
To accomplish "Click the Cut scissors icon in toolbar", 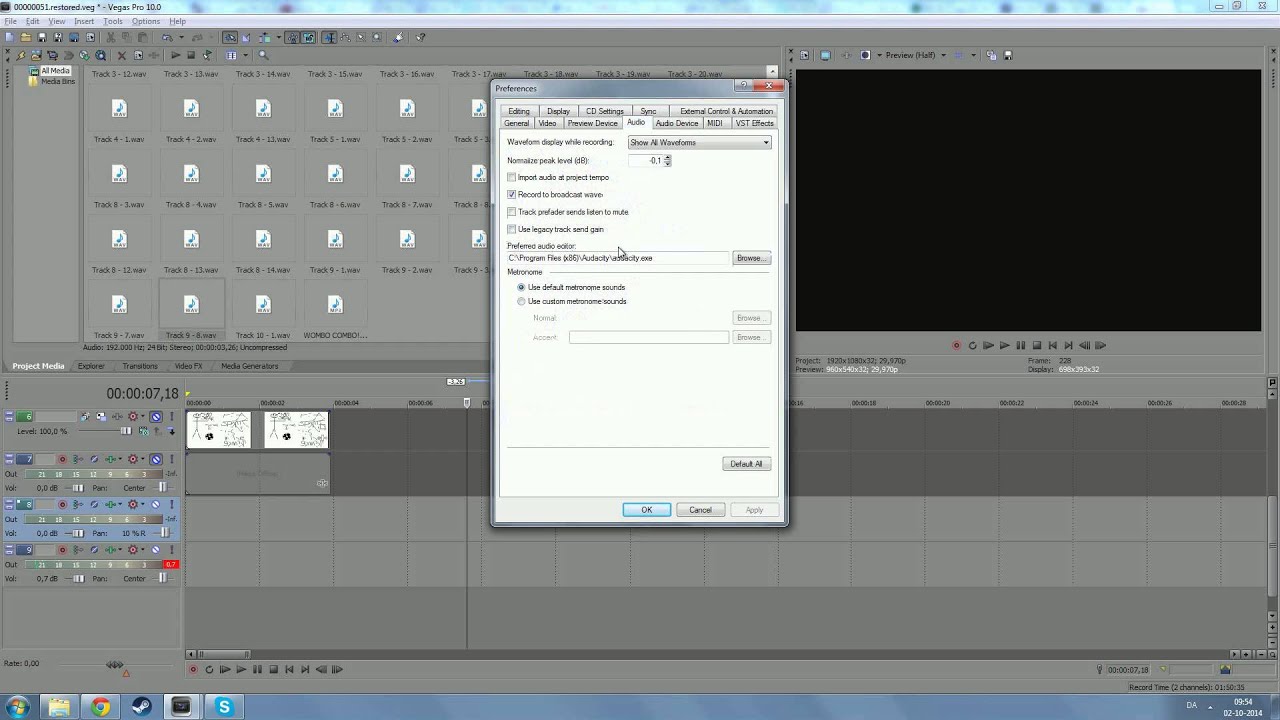I will (x=109, y=38).
